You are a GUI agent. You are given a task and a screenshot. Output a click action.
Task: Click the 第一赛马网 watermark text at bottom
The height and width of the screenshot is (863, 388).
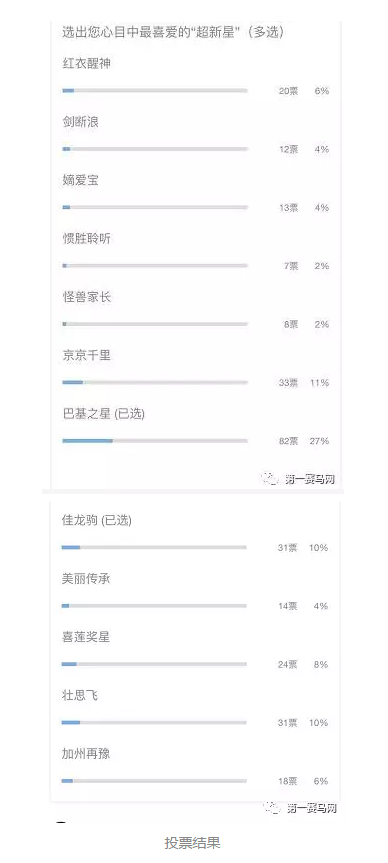point(311,808)
